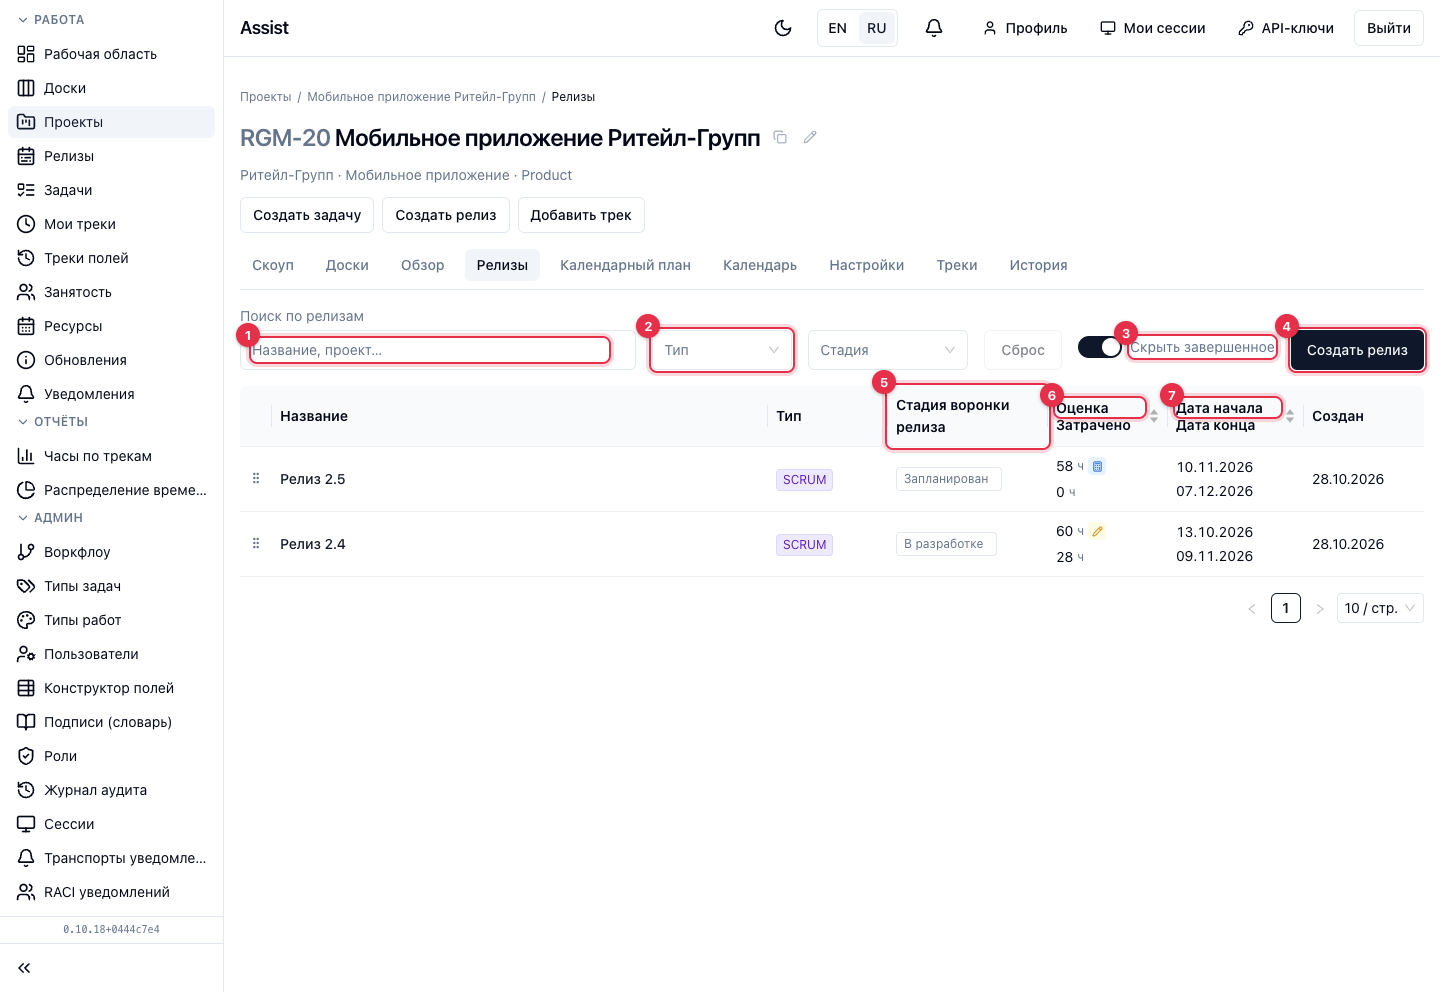Open Часы по трекам report
Screen dimensions: 1440x992
click(x=111, y=456)
